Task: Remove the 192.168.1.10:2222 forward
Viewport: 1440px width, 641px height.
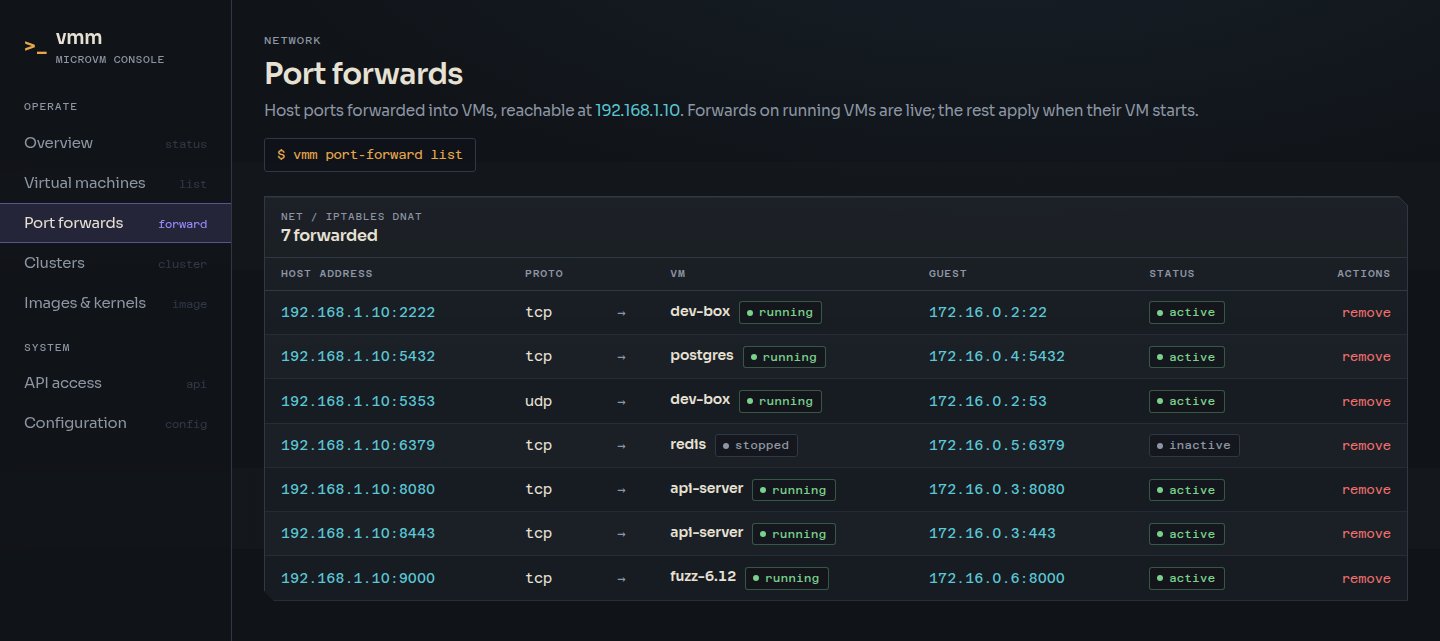Action: [x=1366, y=313]
